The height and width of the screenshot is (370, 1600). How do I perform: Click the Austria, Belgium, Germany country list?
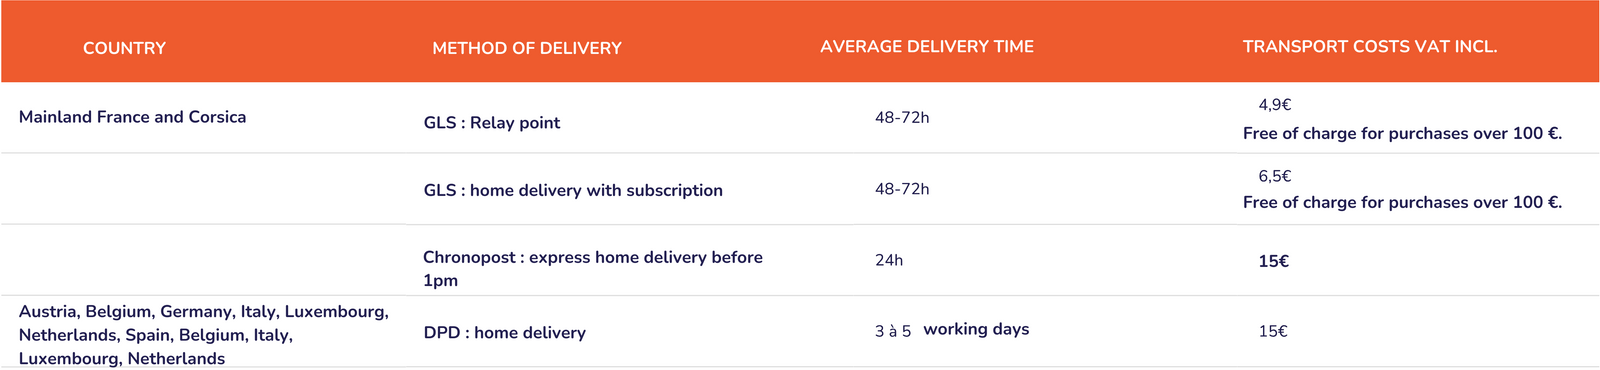(x=204, y=335)
